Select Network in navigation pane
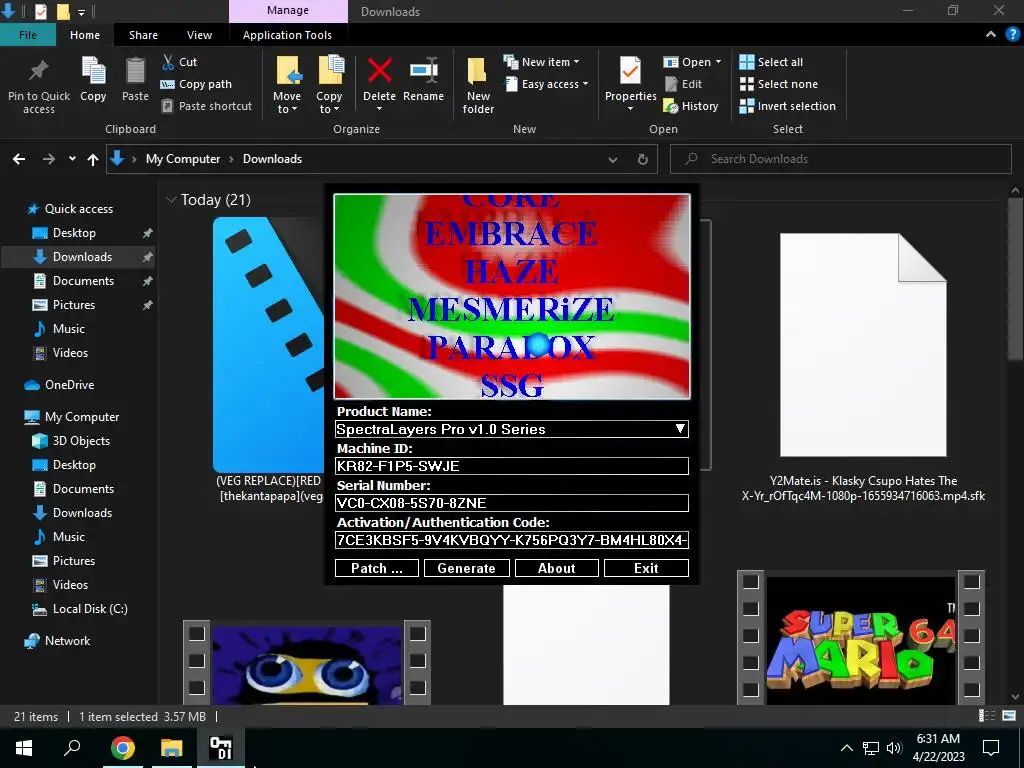This screenshot has height=768, width=1024. [x=57, y=641]
